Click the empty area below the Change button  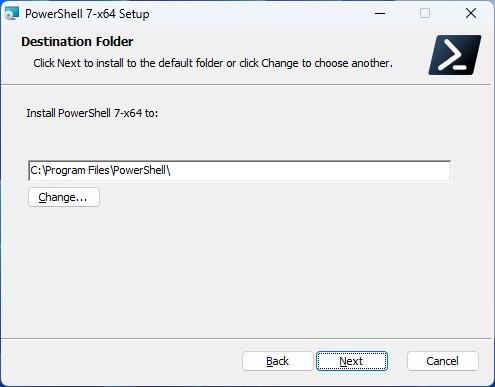tap(246, 272)
